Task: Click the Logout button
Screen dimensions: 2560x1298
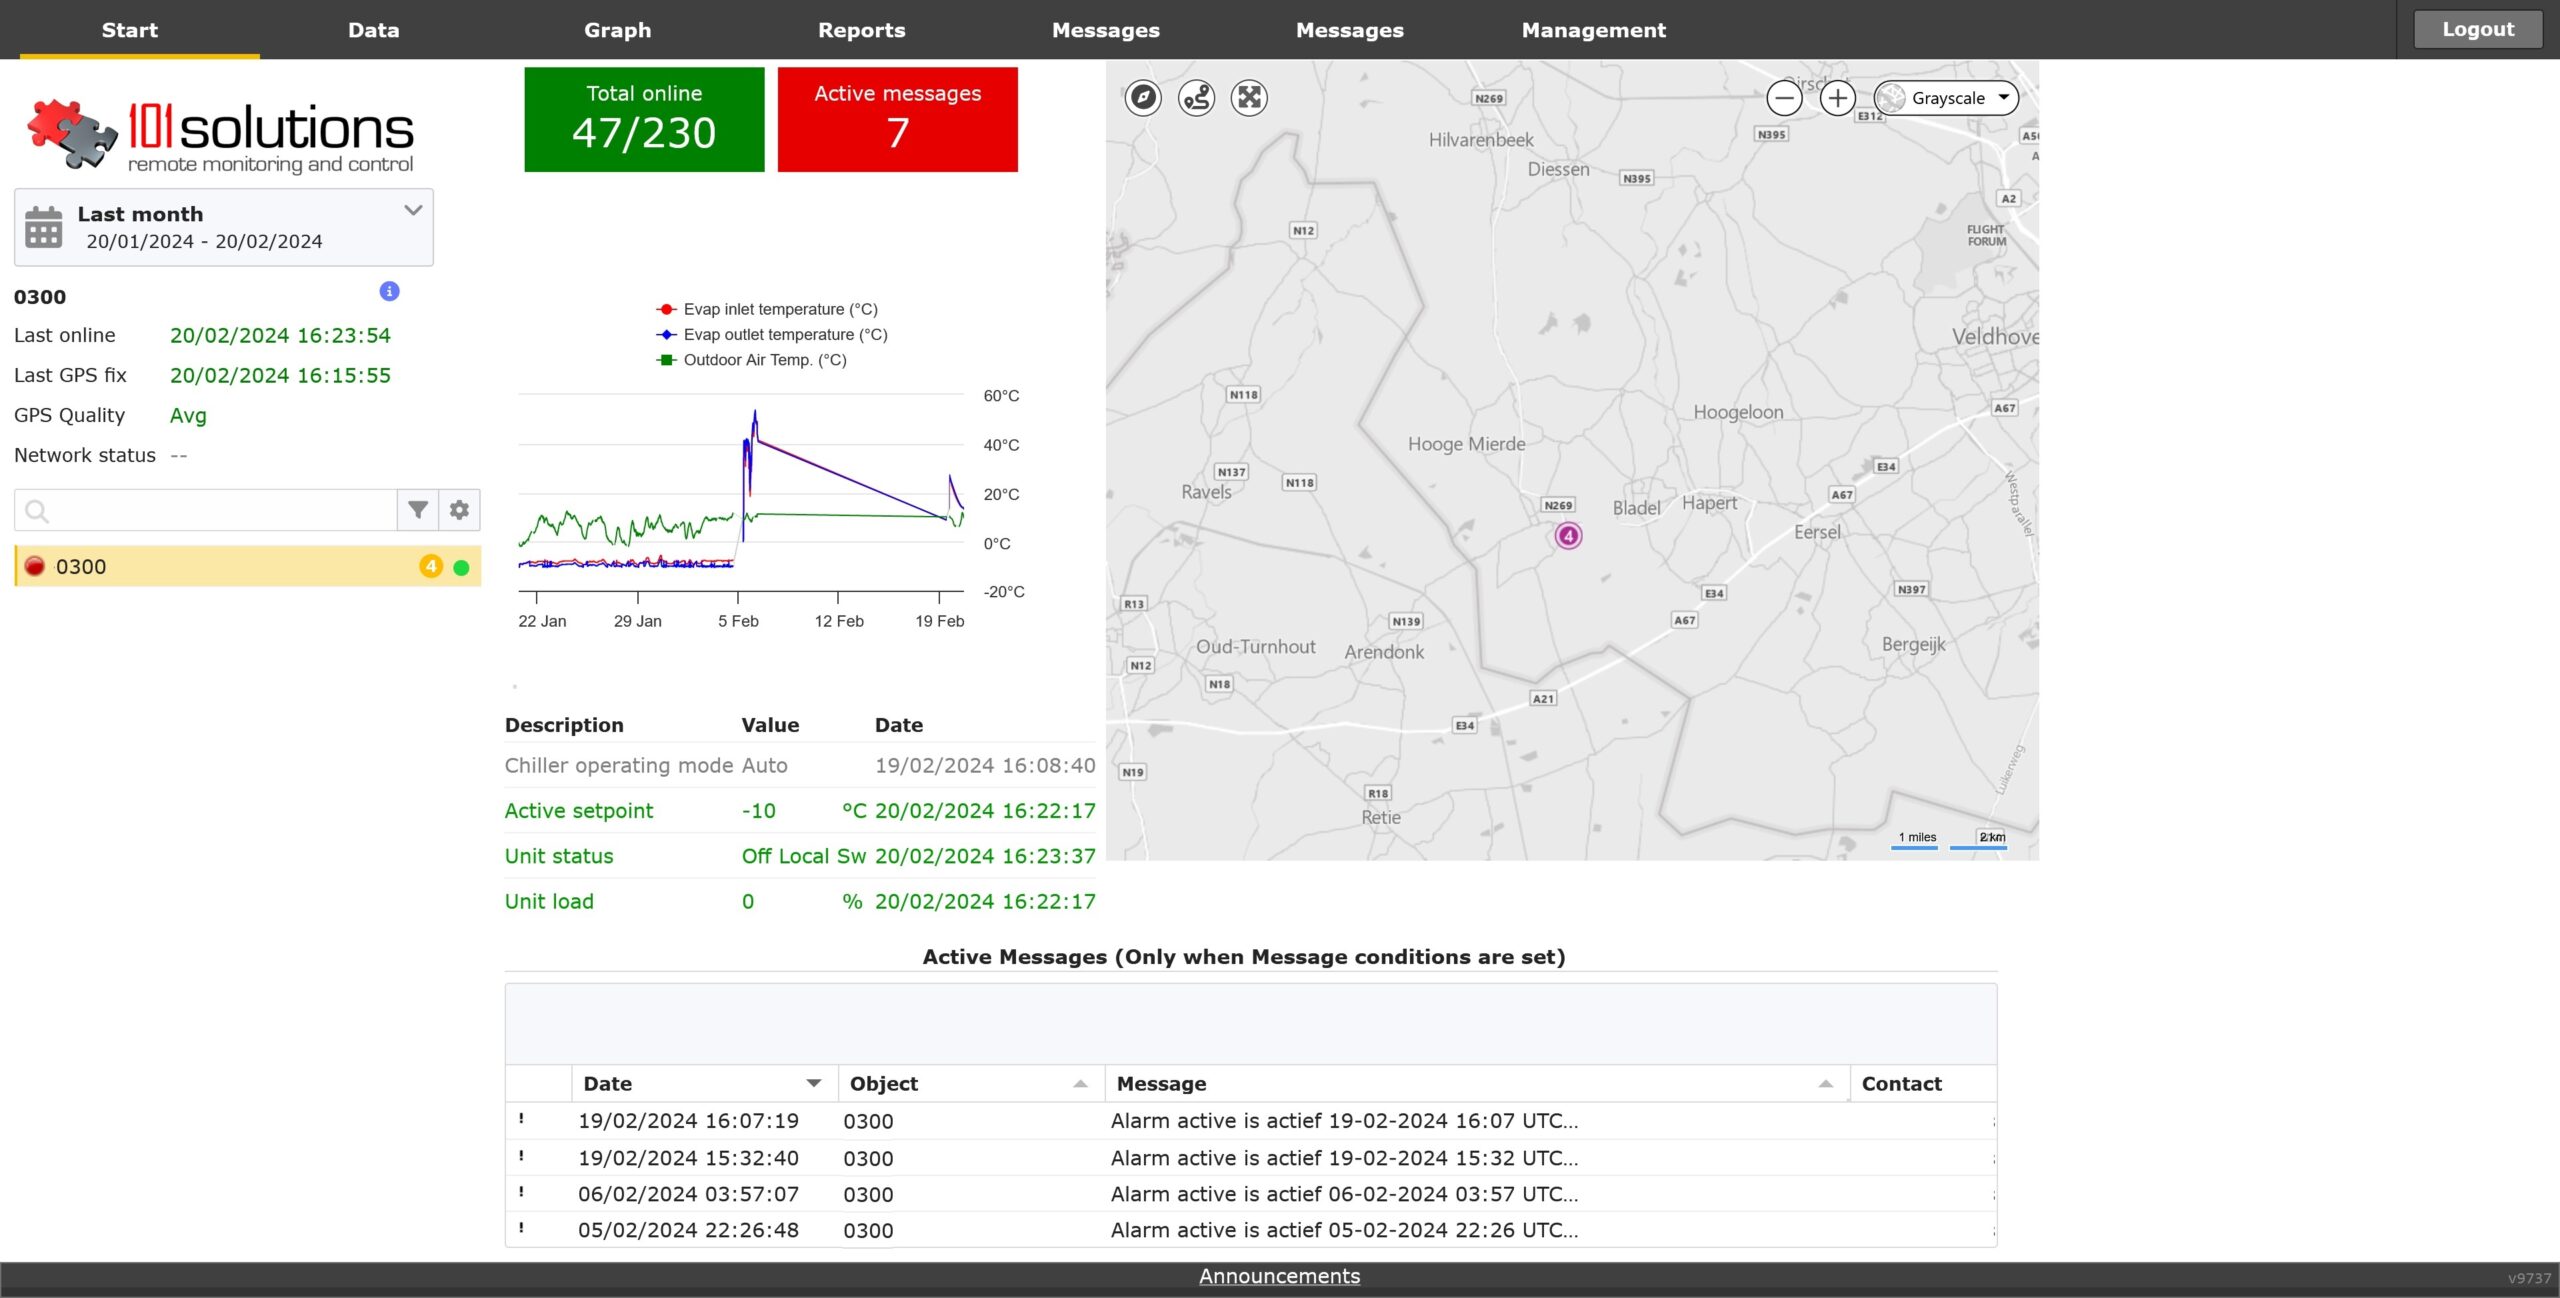Action: [x=2477, y=30]
